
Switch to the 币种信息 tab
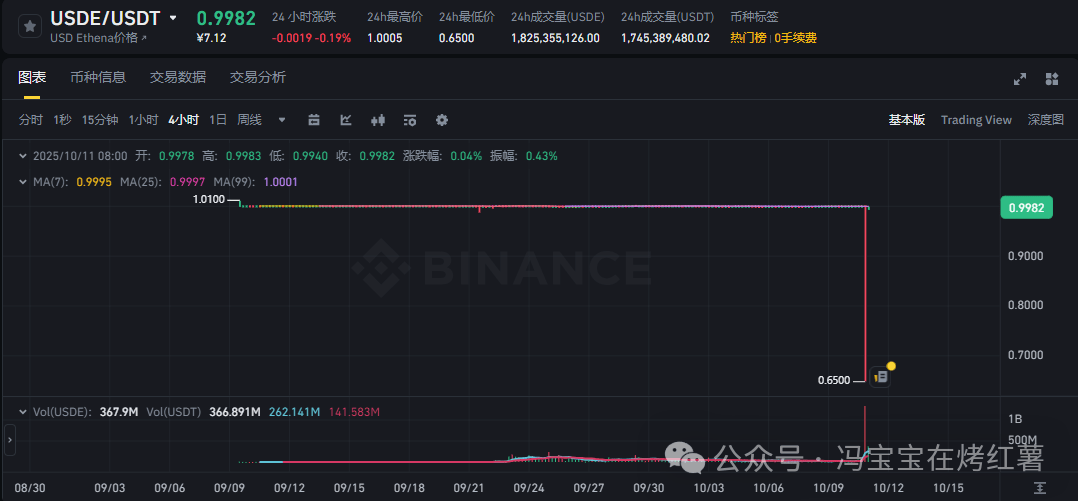coord(98,78)
